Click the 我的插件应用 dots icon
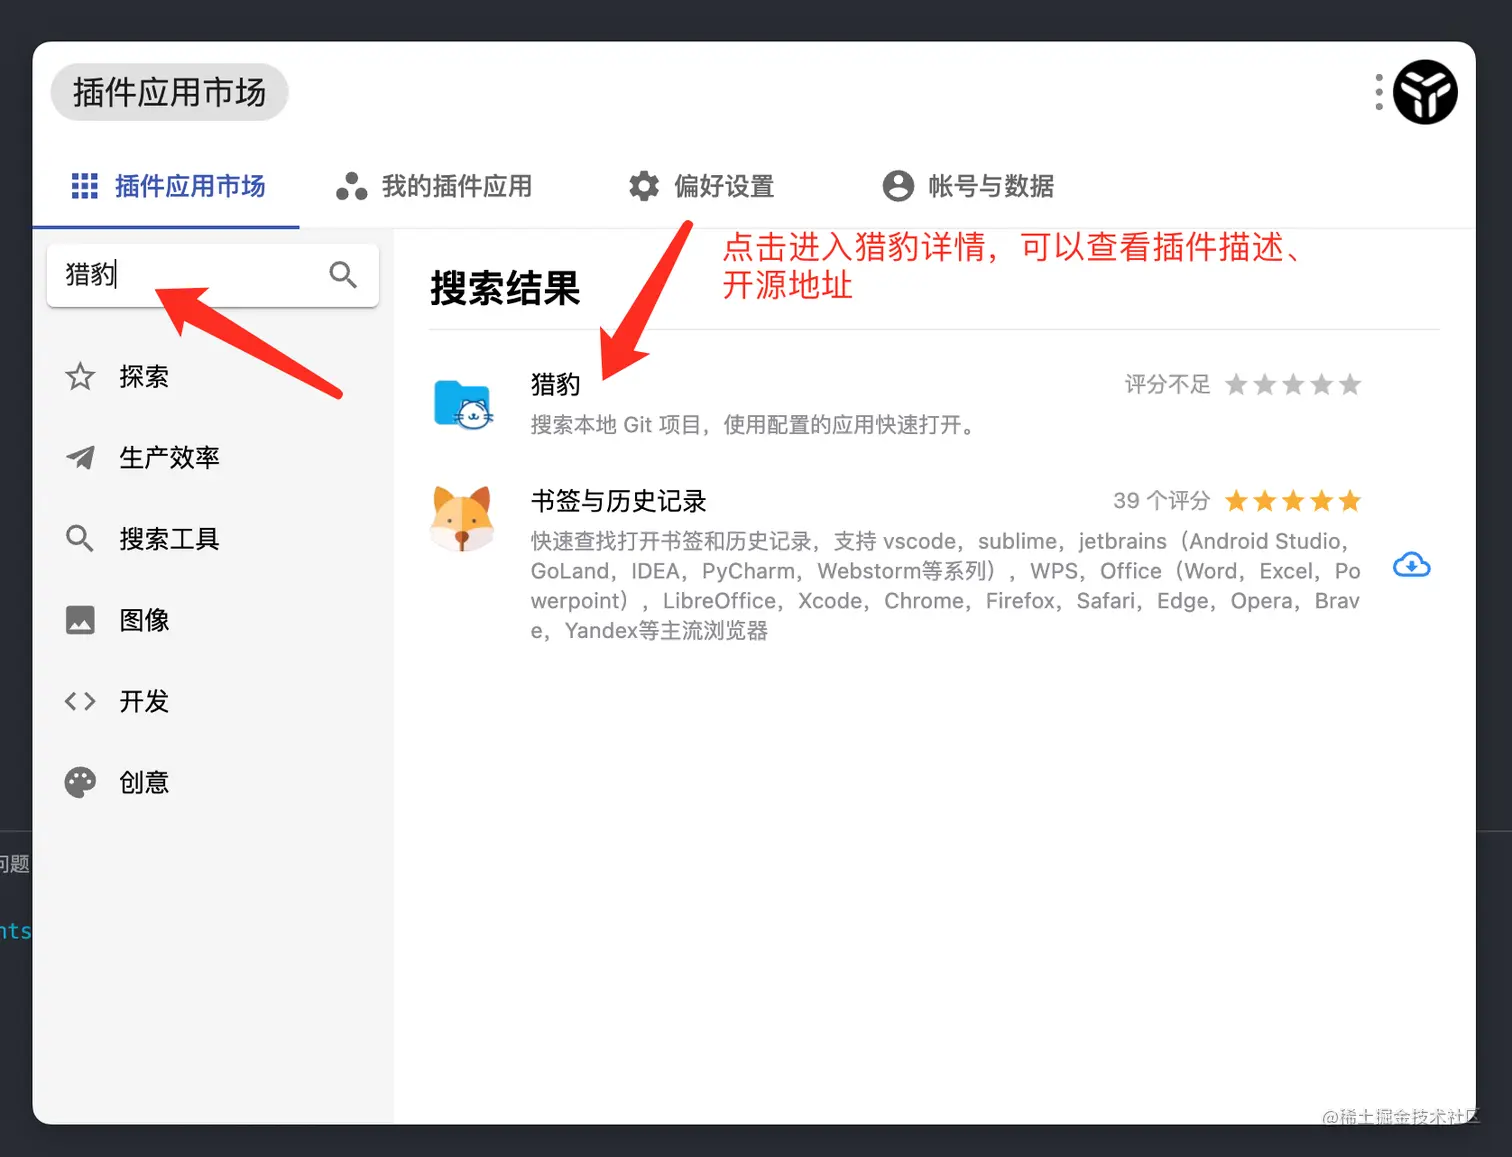1512x1157 pixels. [351, 186]
